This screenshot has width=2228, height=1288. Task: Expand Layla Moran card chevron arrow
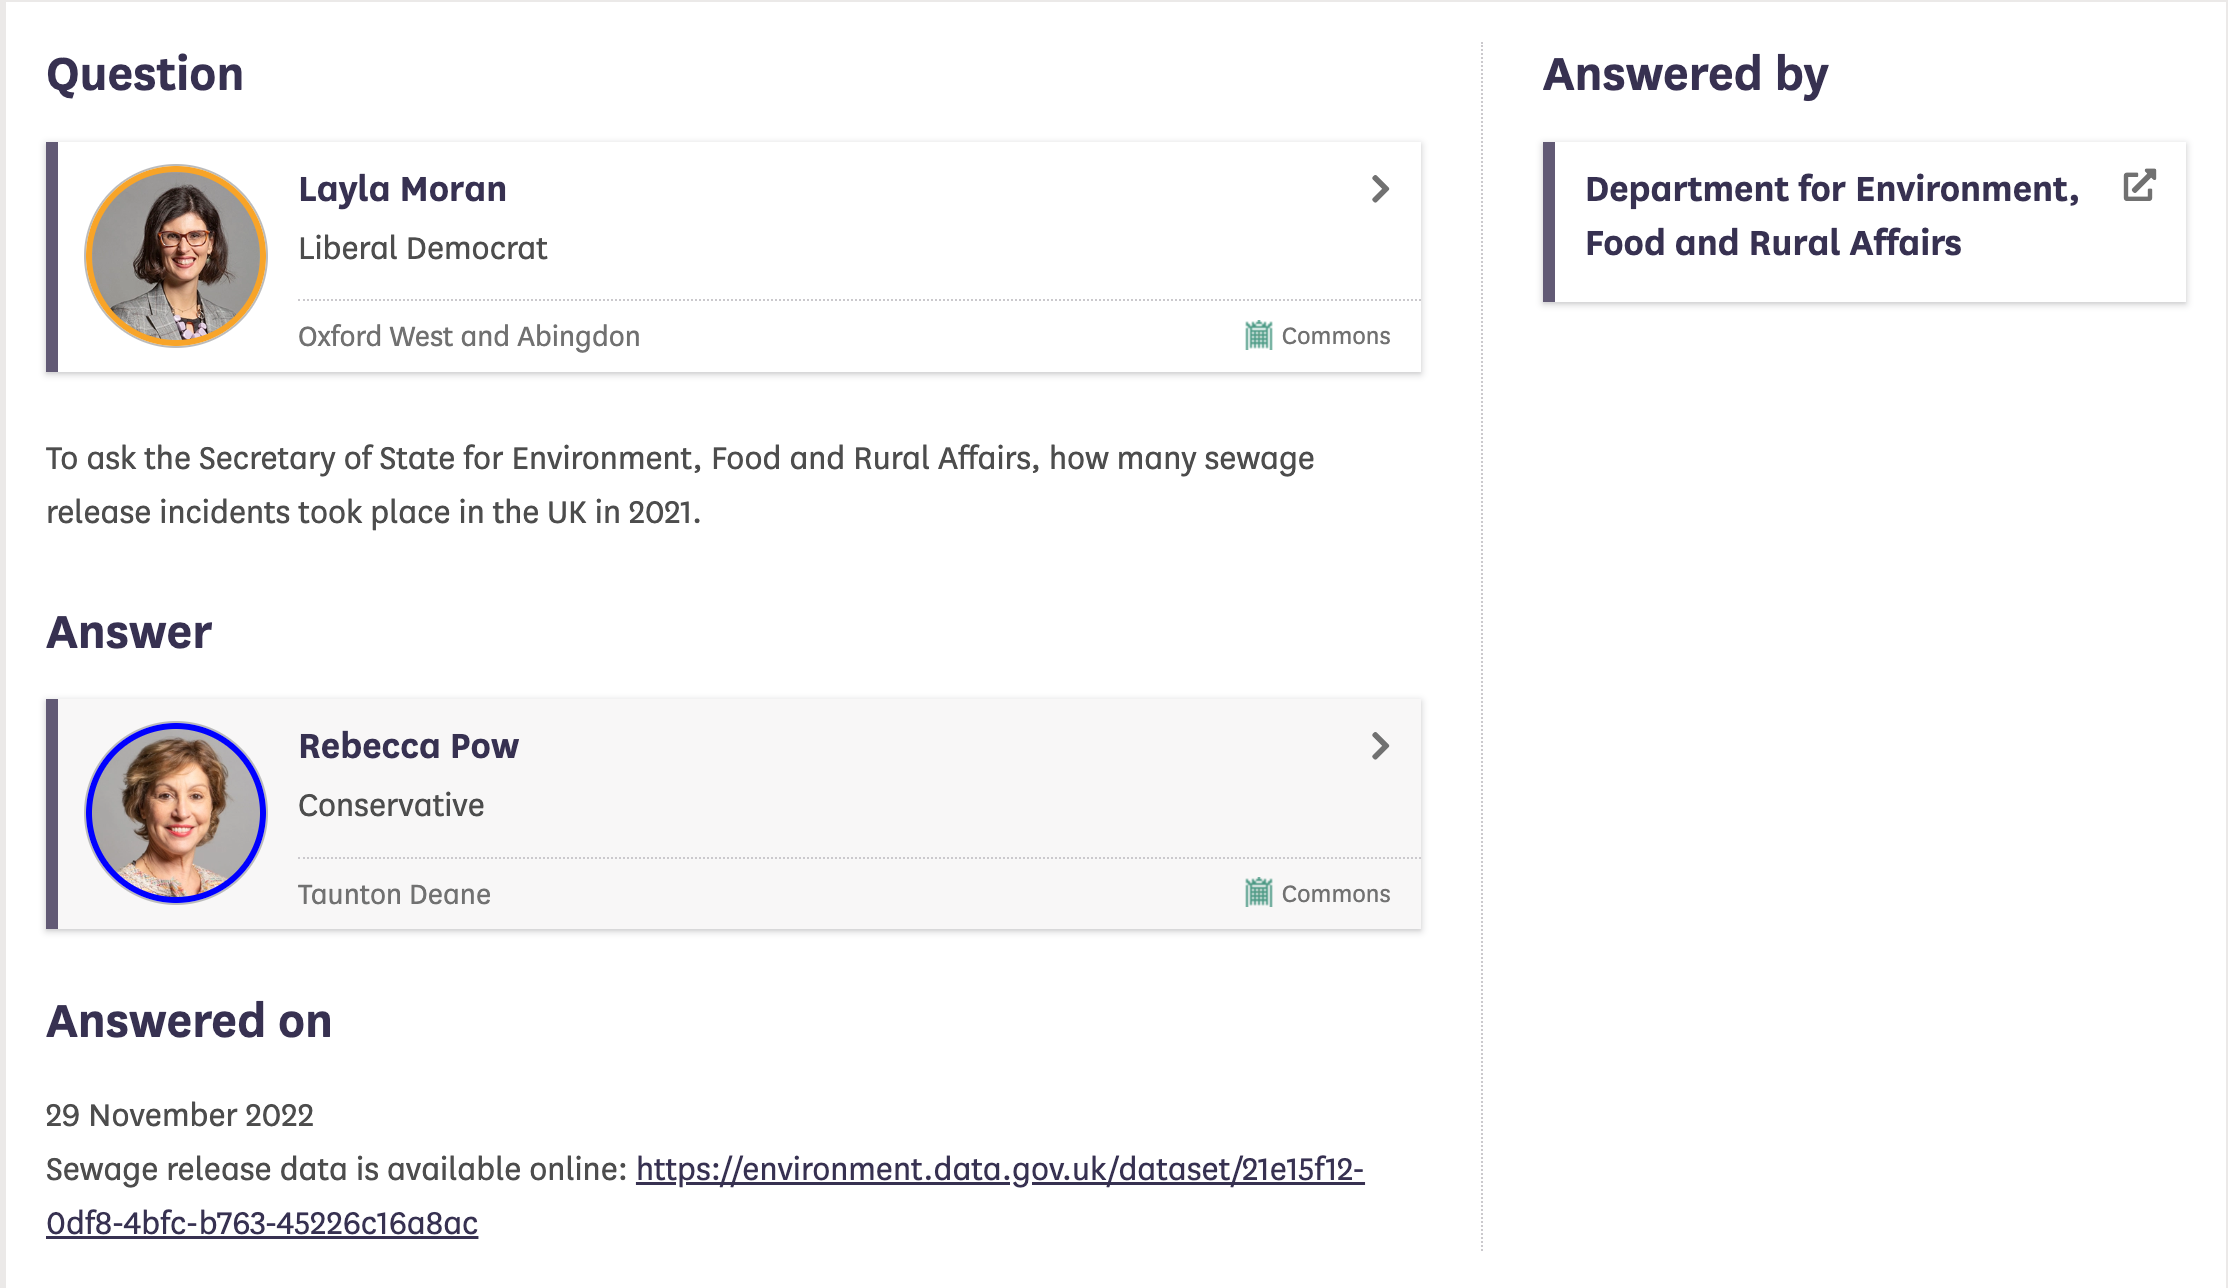1380,189
